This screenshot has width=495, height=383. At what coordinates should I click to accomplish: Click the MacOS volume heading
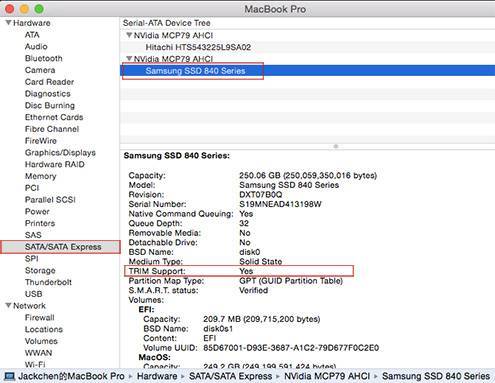(154, 357)
